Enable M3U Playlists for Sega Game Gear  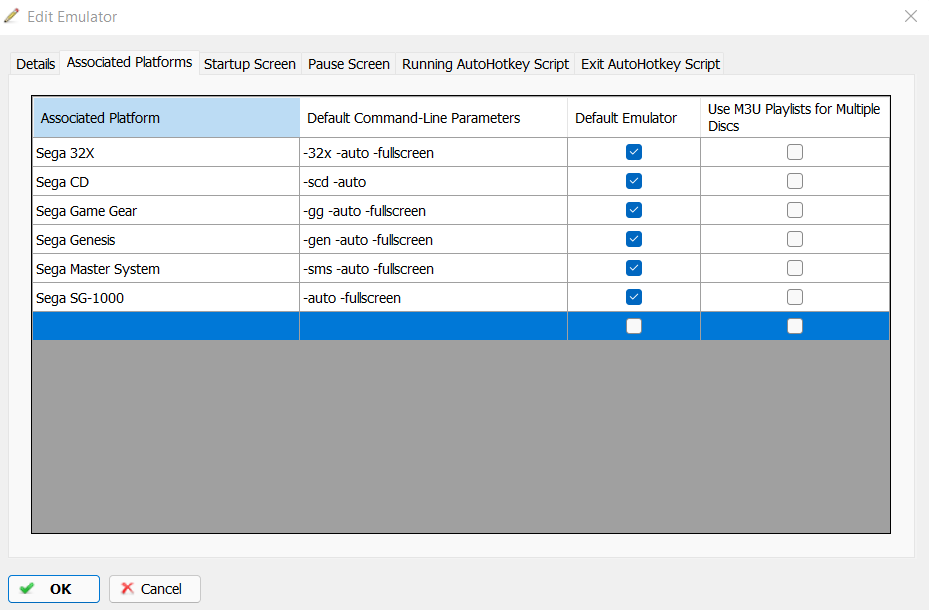coord(795,210)
